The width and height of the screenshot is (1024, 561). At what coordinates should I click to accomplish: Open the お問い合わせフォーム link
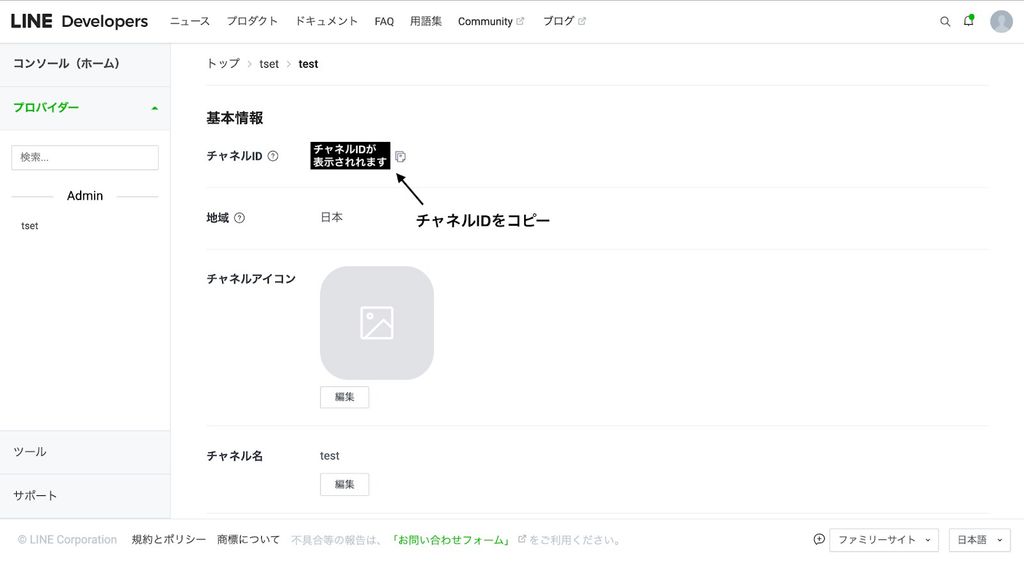pyautogui.click(x=451, y=540)
